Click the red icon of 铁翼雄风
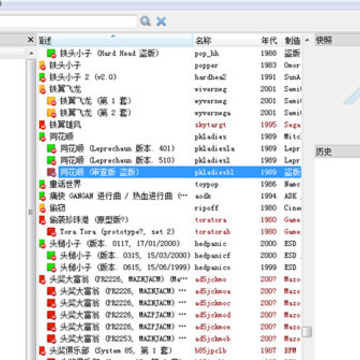Image resolution: width=360 pixels, height=360 pixels. (x=42, y=125)
